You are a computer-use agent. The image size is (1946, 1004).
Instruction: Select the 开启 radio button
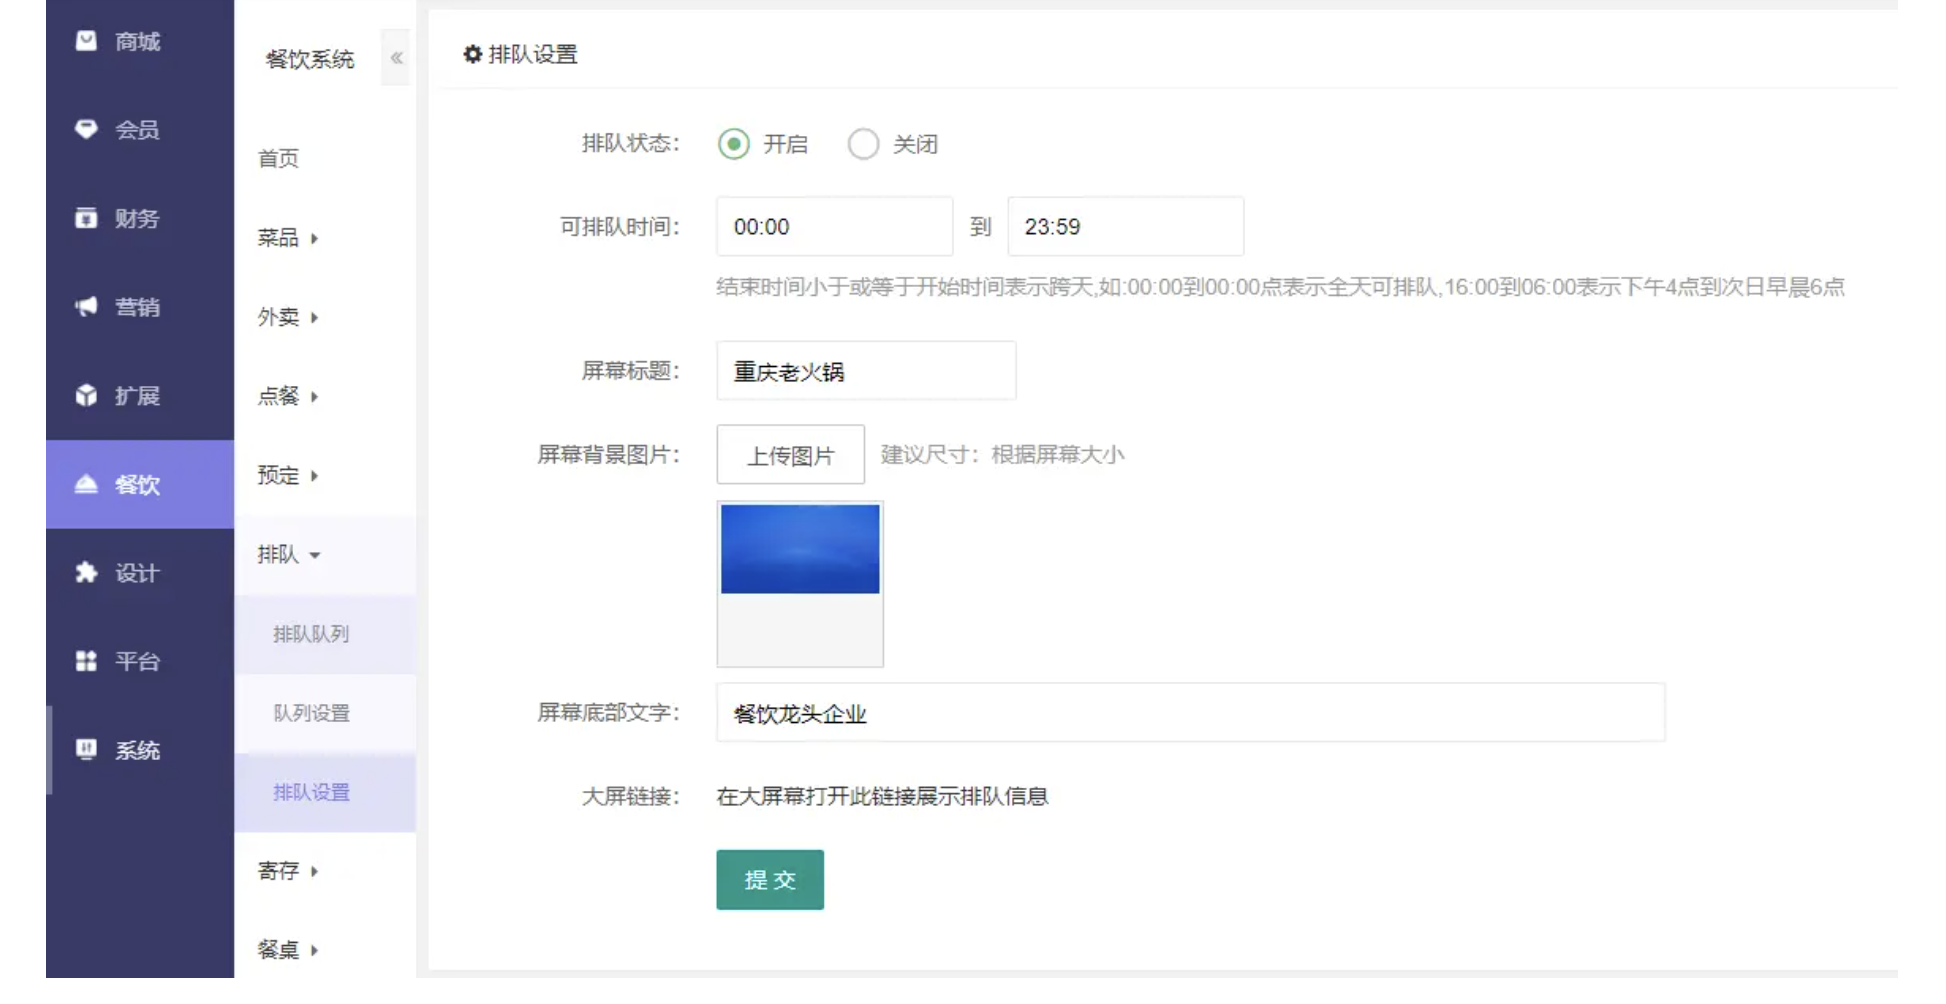coord(734,144)
